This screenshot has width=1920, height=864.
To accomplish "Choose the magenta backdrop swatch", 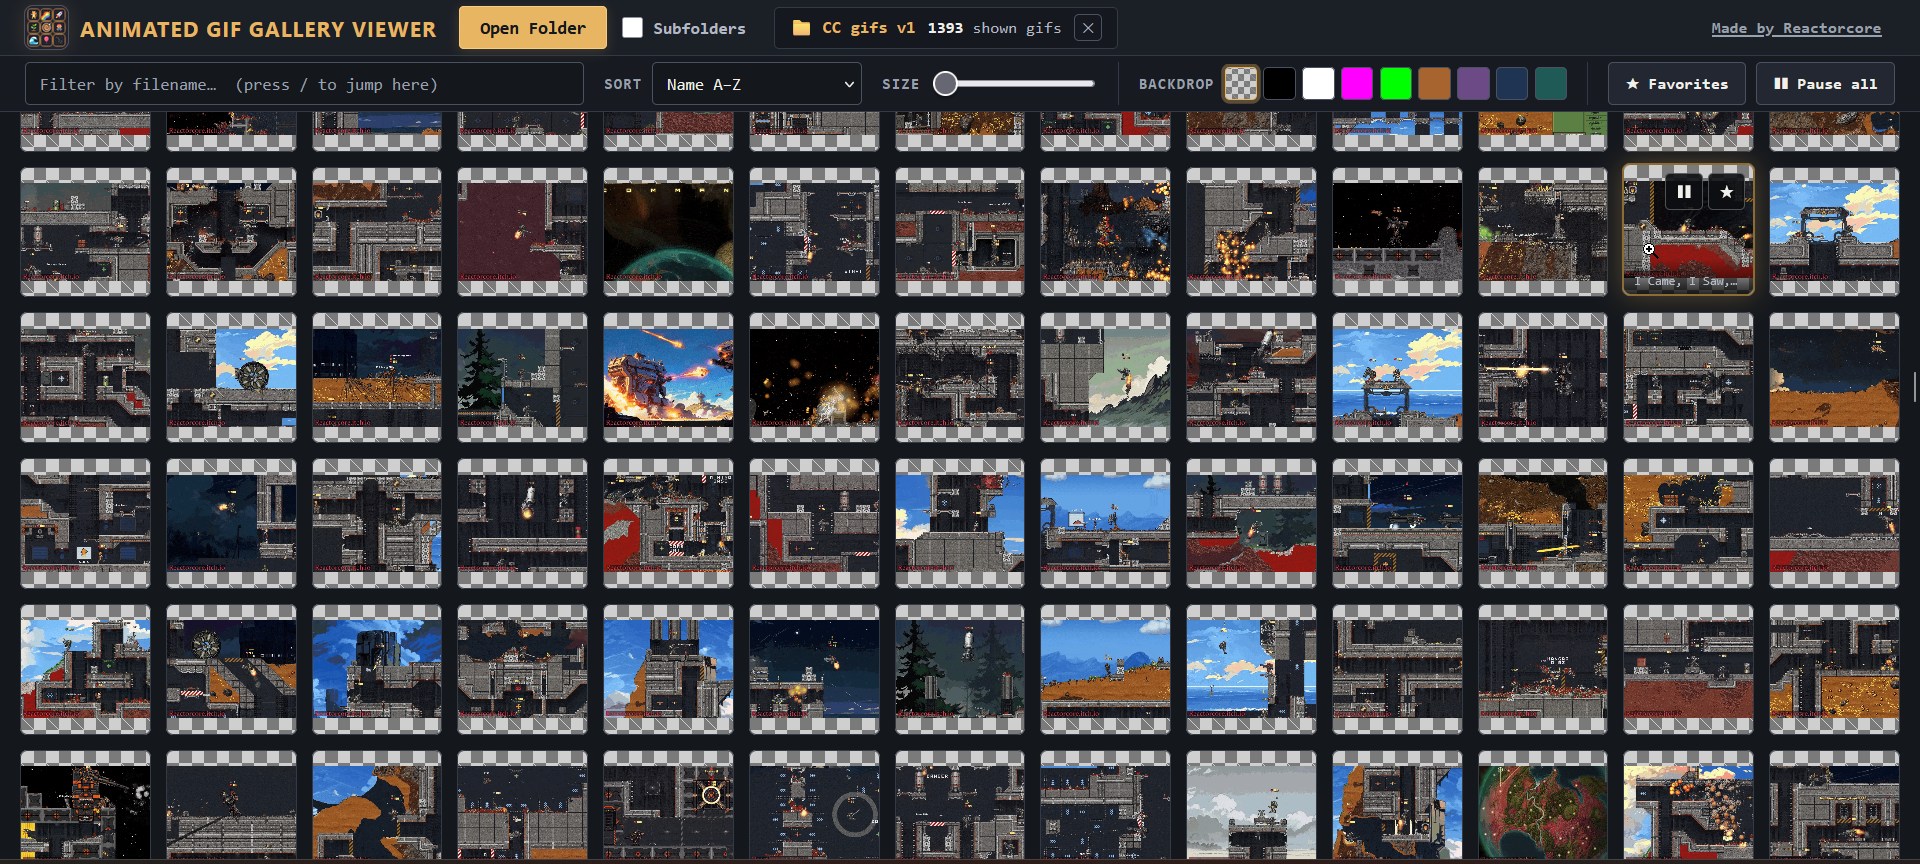I will [1357, 84].
